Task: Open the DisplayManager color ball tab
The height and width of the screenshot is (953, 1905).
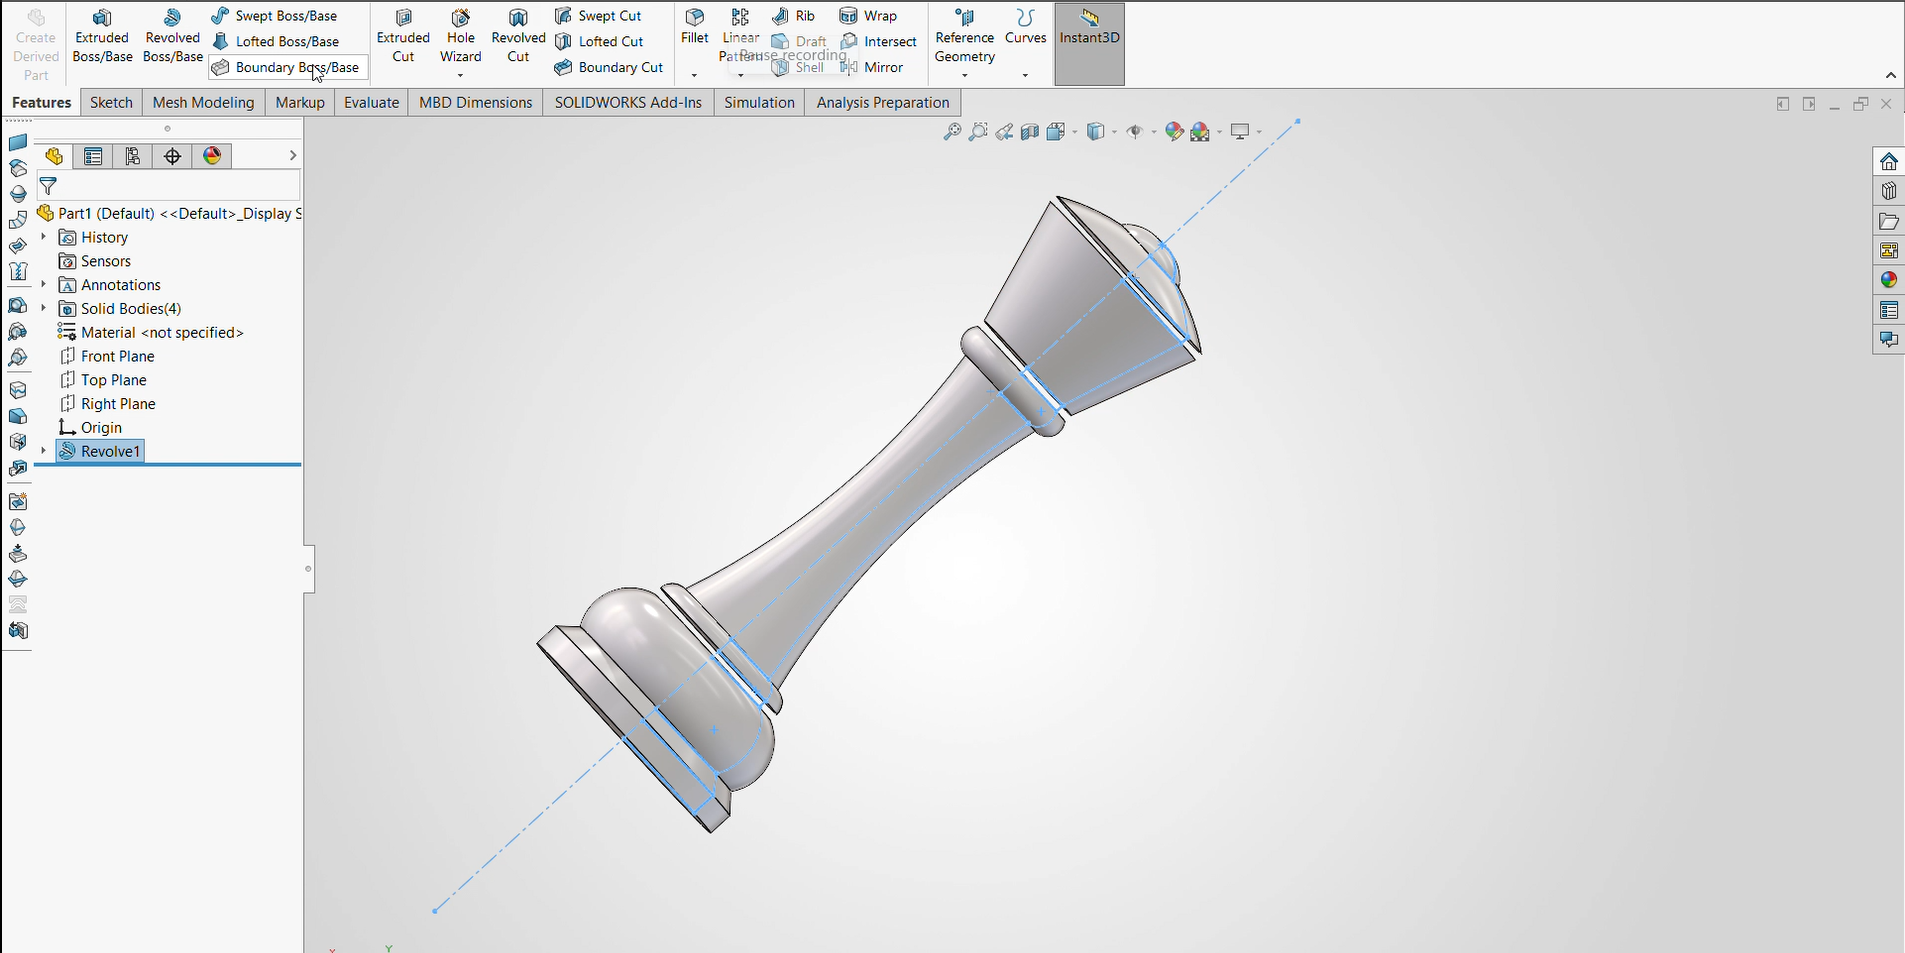Action: click(212, 156)
